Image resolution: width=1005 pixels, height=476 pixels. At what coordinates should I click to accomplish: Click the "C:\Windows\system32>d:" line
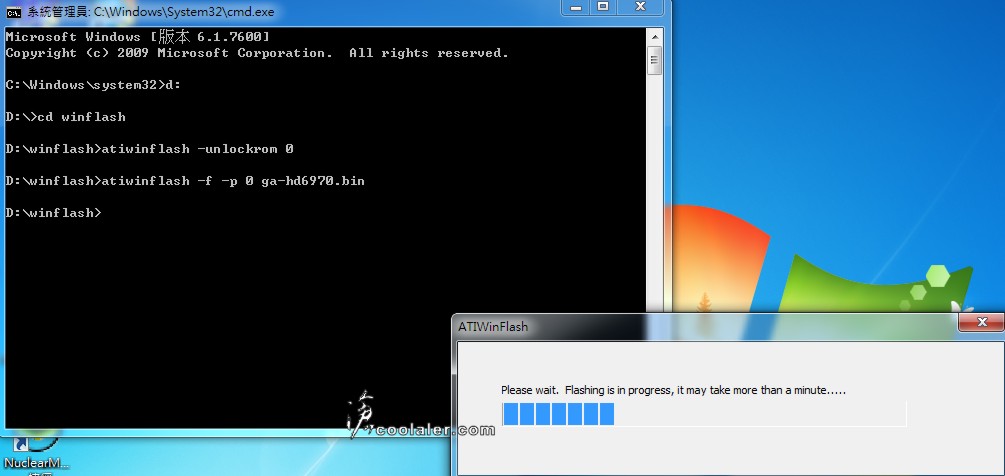93,85
